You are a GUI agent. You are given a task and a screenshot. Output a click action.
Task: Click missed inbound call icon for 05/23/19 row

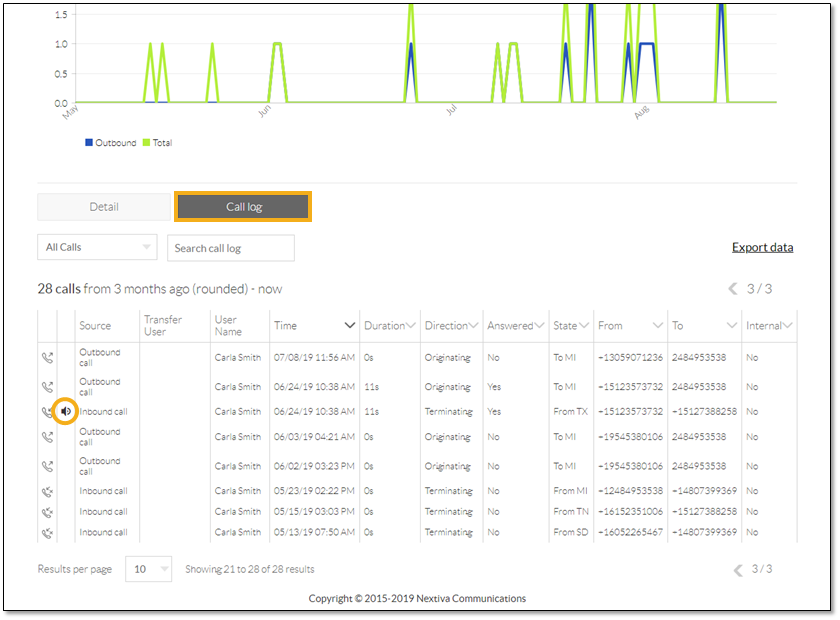[x=48, y=491]
